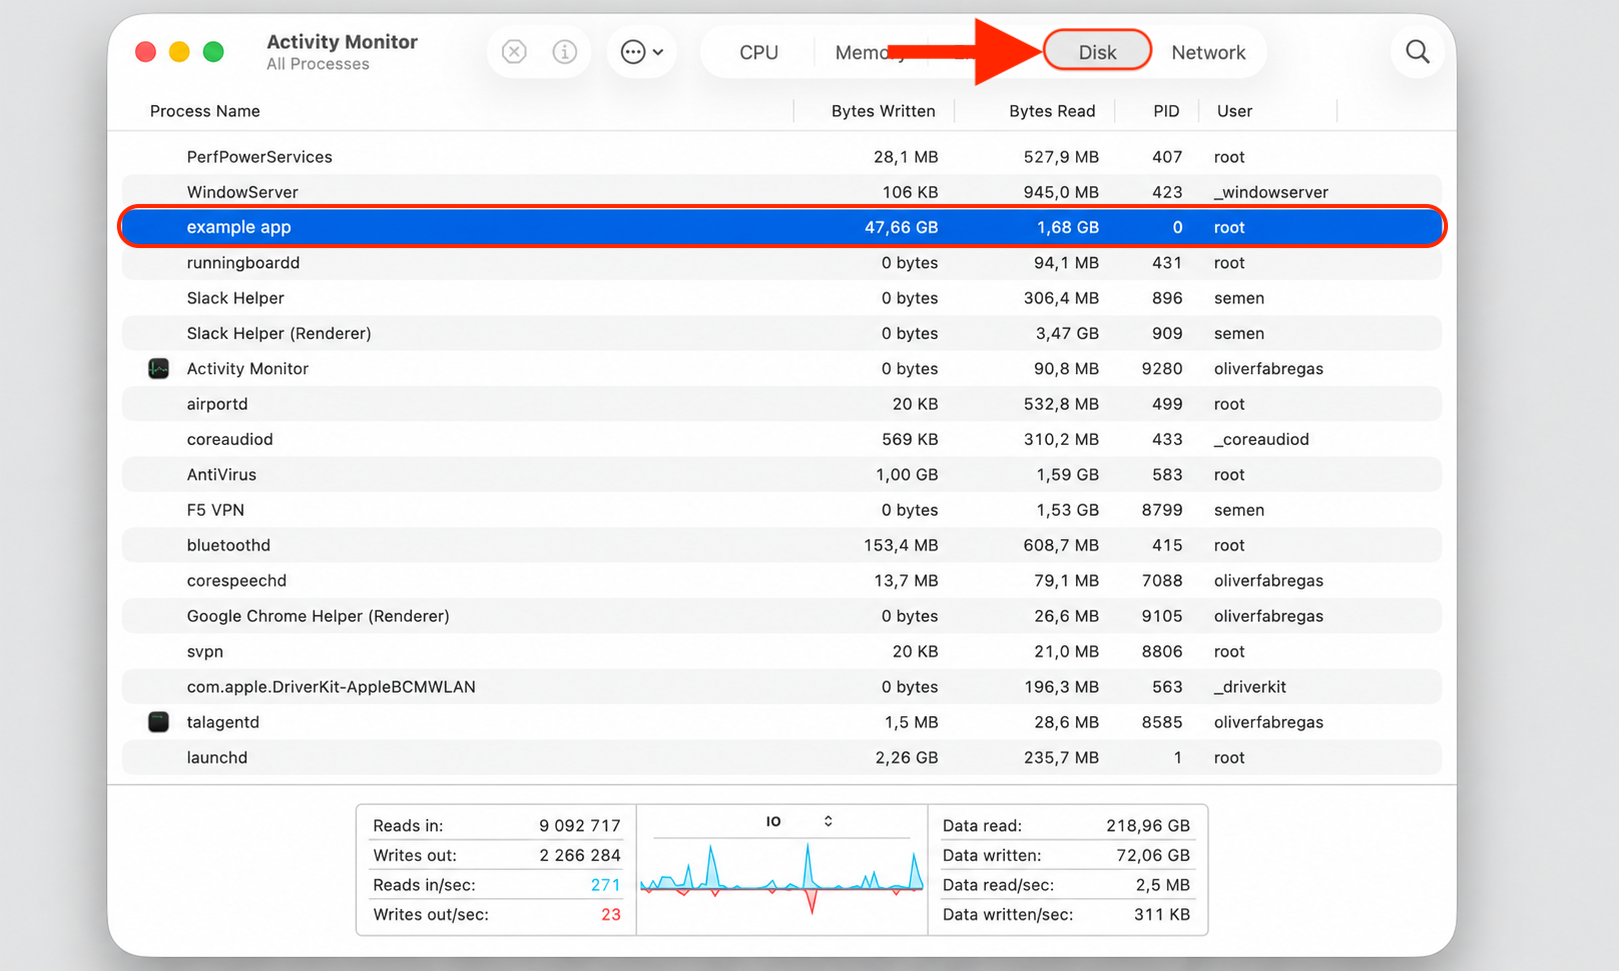Viewport: 1619px width, 971px height.
Task: Click the Activity Monitor app icon in list
Action: click(x=159, y=369)
